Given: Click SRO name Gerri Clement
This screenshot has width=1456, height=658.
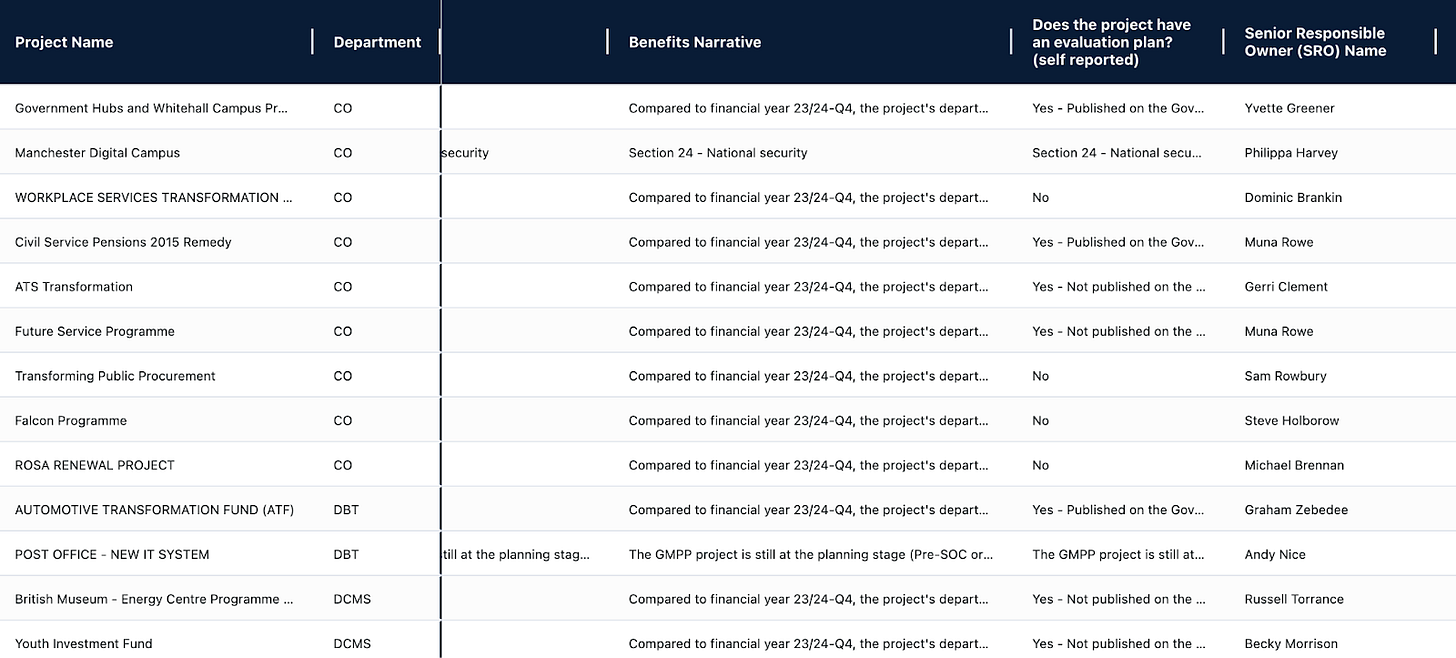Looking at the screenshot, I should tap(1286, 286).
